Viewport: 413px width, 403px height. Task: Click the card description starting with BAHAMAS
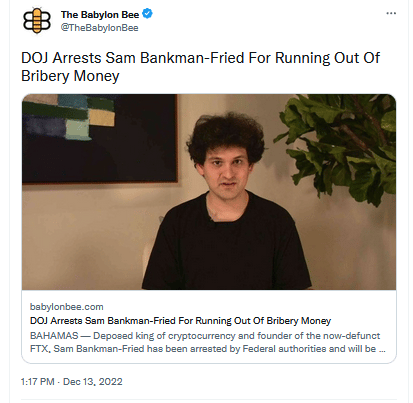[208, 342]
